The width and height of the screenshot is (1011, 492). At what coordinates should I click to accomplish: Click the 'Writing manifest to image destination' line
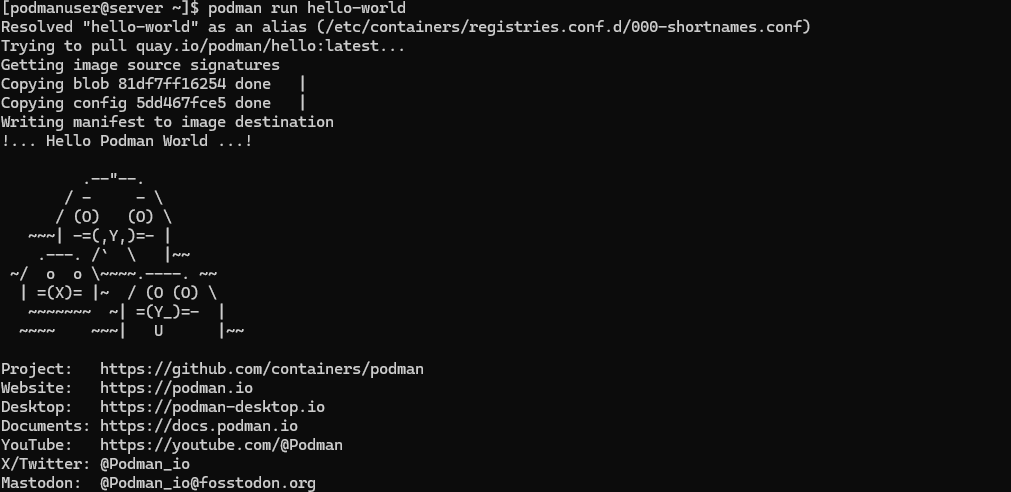pos(167,122)
